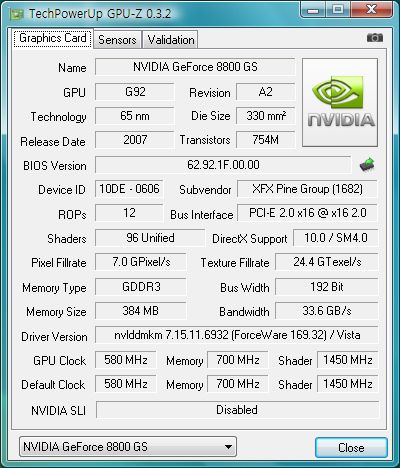Click the Memory Type field GDDR3

[x=141, y=287]
